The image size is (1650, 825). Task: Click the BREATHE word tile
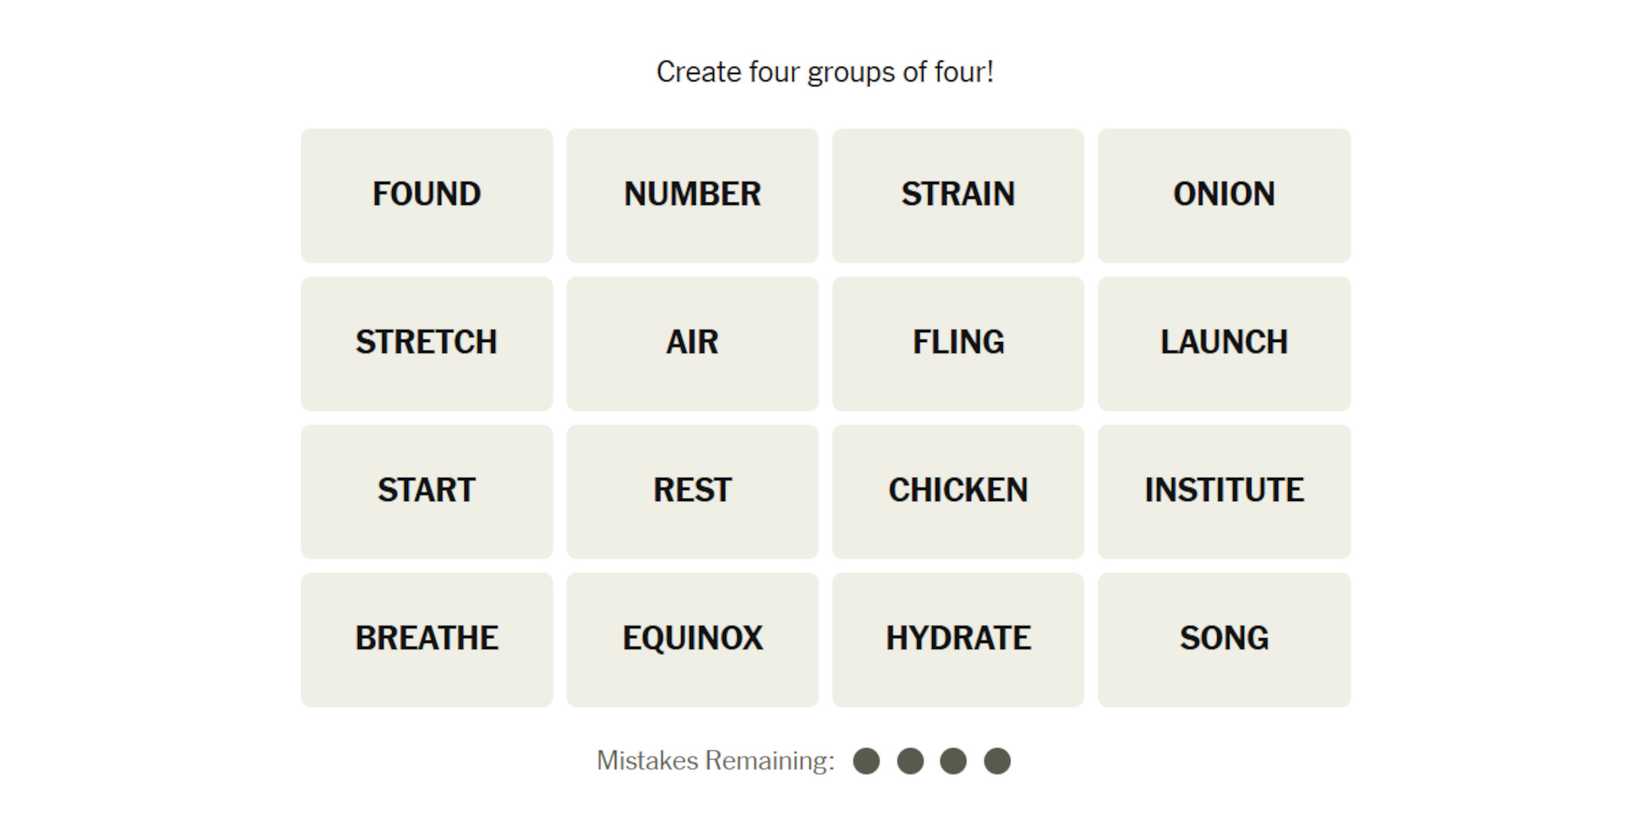(426, 639)
